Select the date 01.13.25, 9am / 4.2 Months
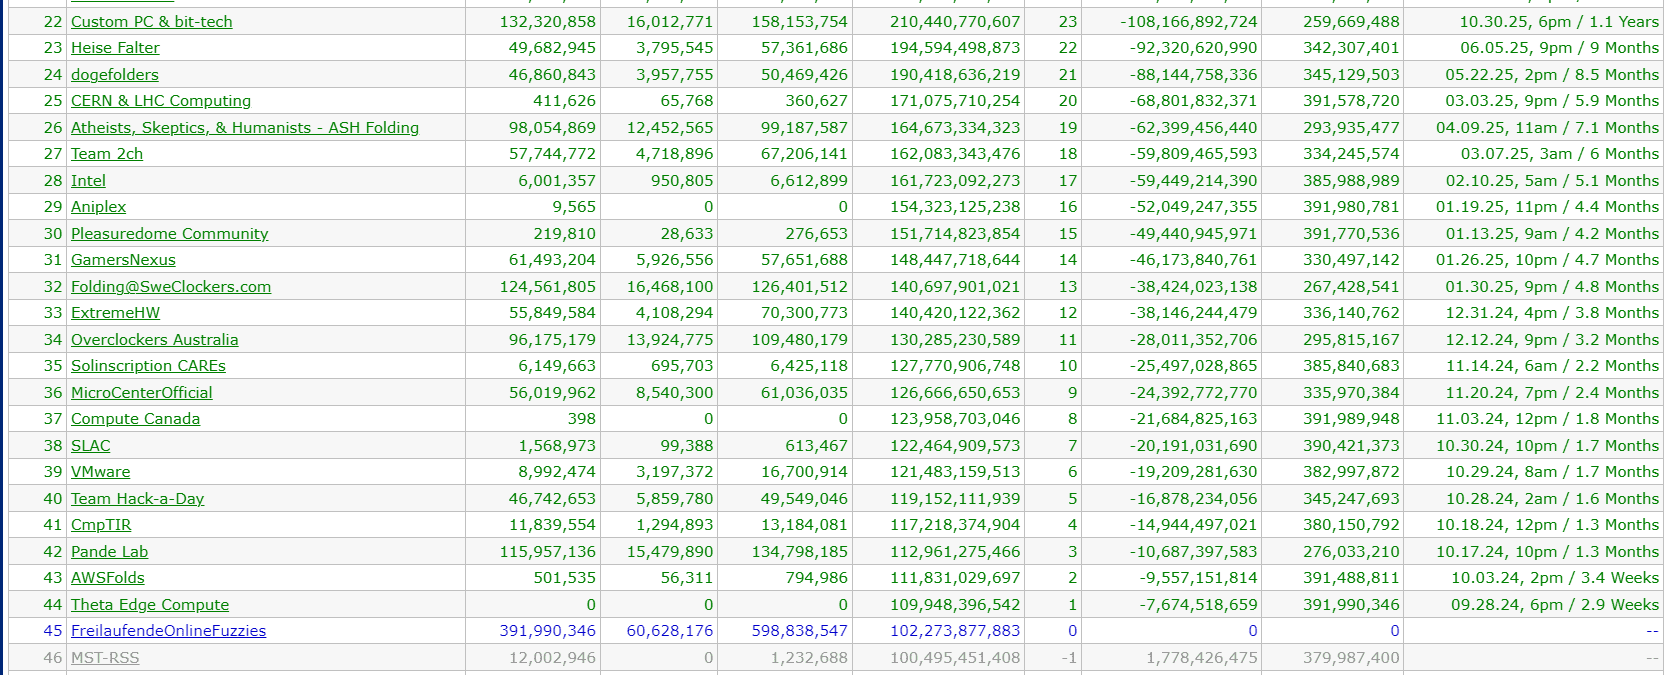 coord(1553,233)
